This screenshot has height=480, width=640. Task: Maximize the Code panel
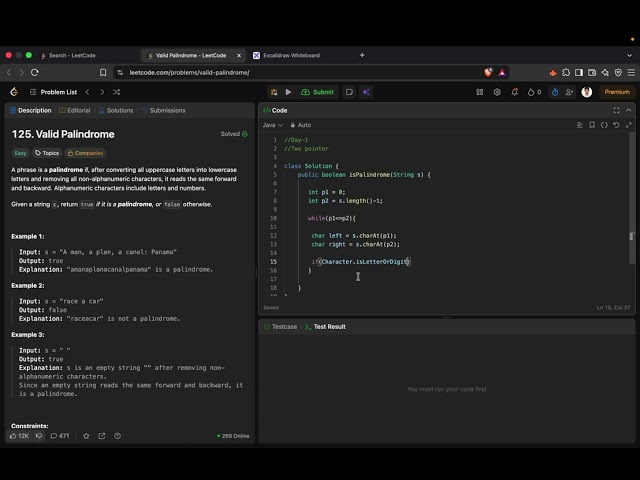tap(616, 111)
